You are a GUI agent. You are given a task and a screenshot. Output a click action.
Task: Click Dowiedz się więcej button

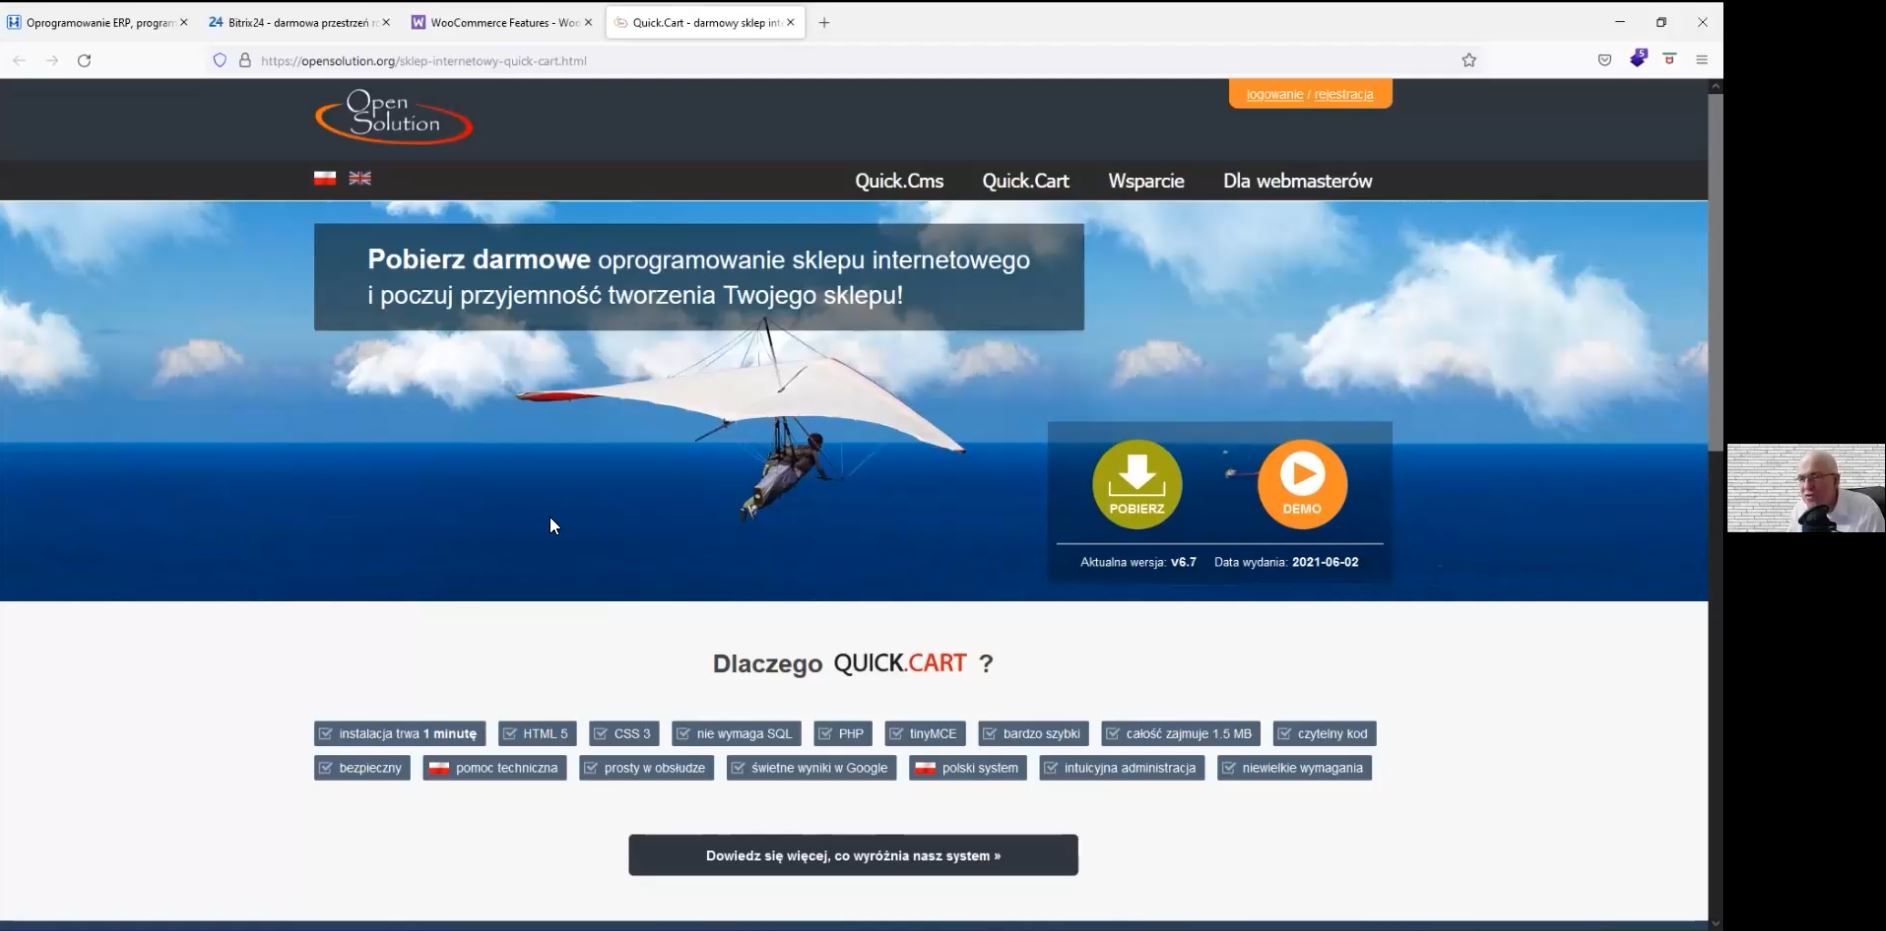(853, 855)
